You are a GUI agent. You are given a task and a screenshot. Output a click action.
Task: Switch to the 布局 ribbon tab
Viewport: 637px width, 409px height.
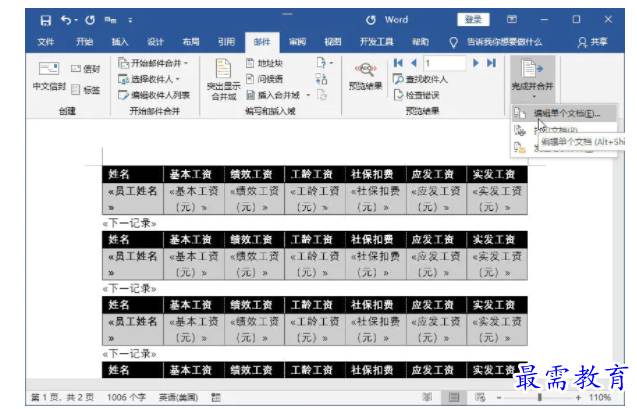[191, 42]
